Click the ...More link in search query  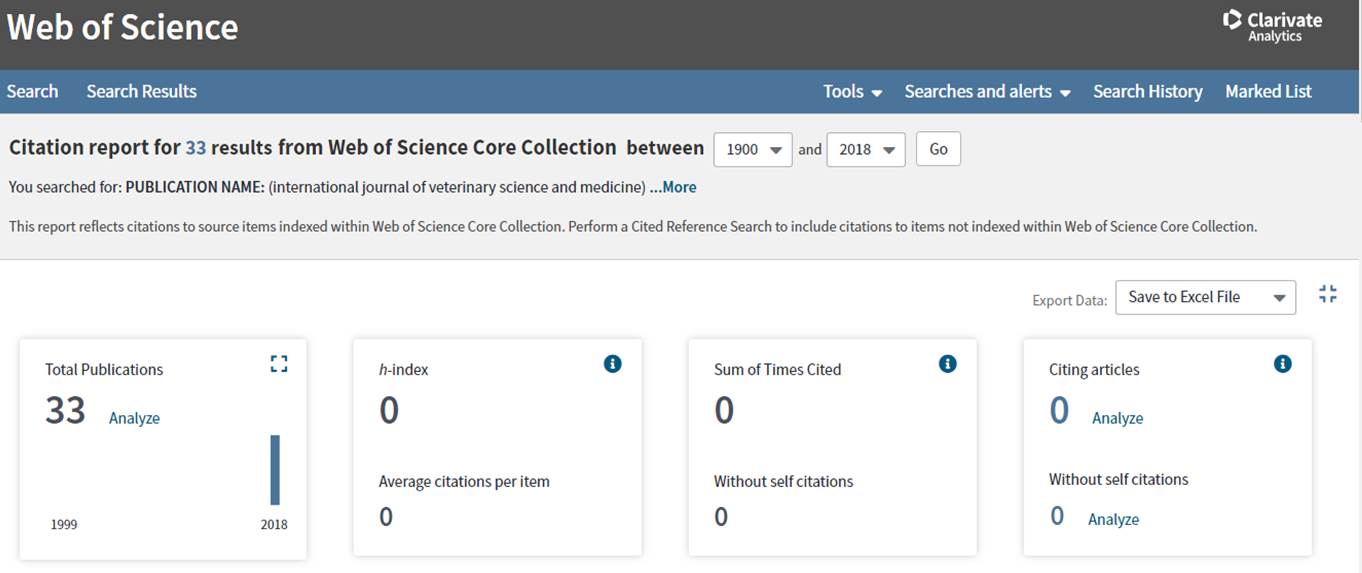(x=673, y=187)
